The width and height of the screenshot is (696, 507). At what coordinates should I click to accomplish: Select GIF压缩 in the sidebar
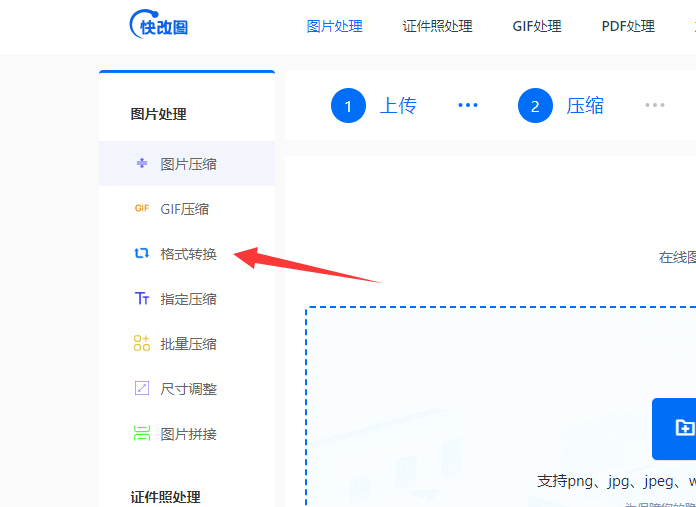(x=187, y=209)
